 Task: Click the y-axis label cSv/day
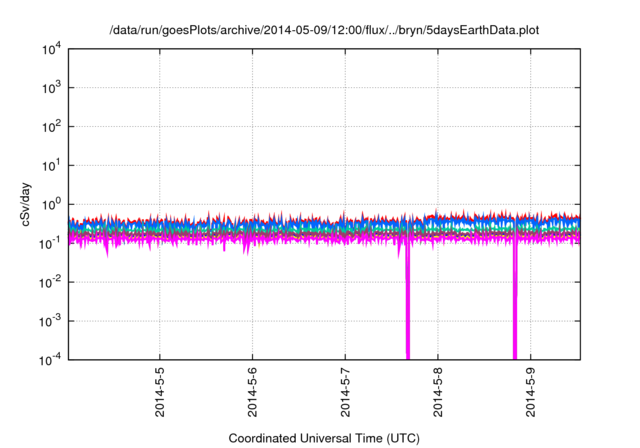25,204
